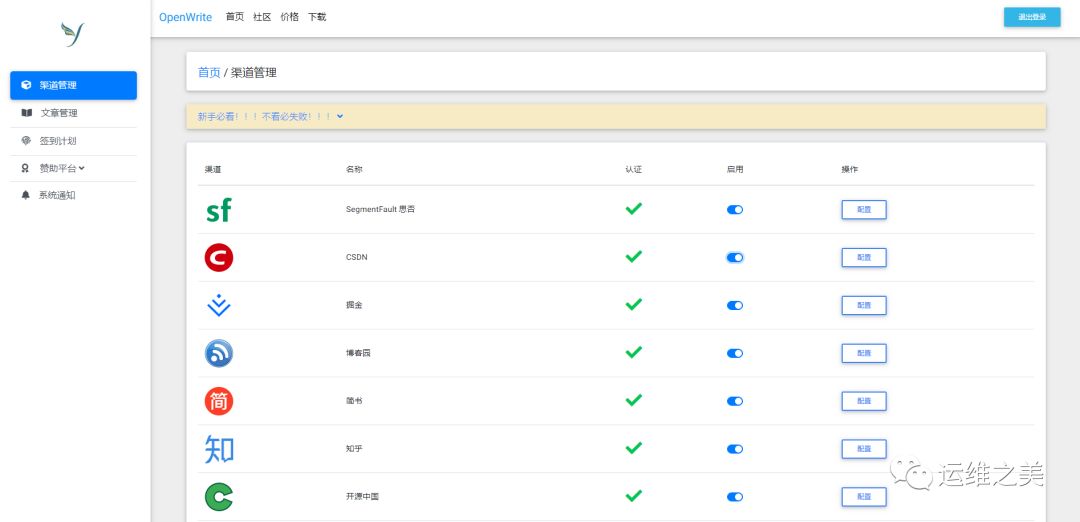This screenshot has height=522, width=1080.
Task: Click the SegmentFault sf channel logo
Action: pos(218,210)
